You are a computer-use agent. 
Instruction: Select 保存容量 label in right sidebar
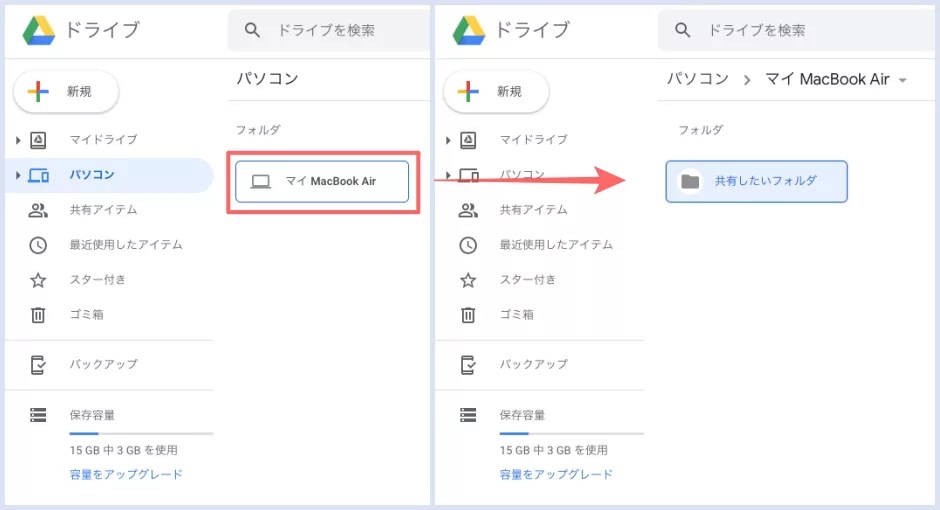522,415
